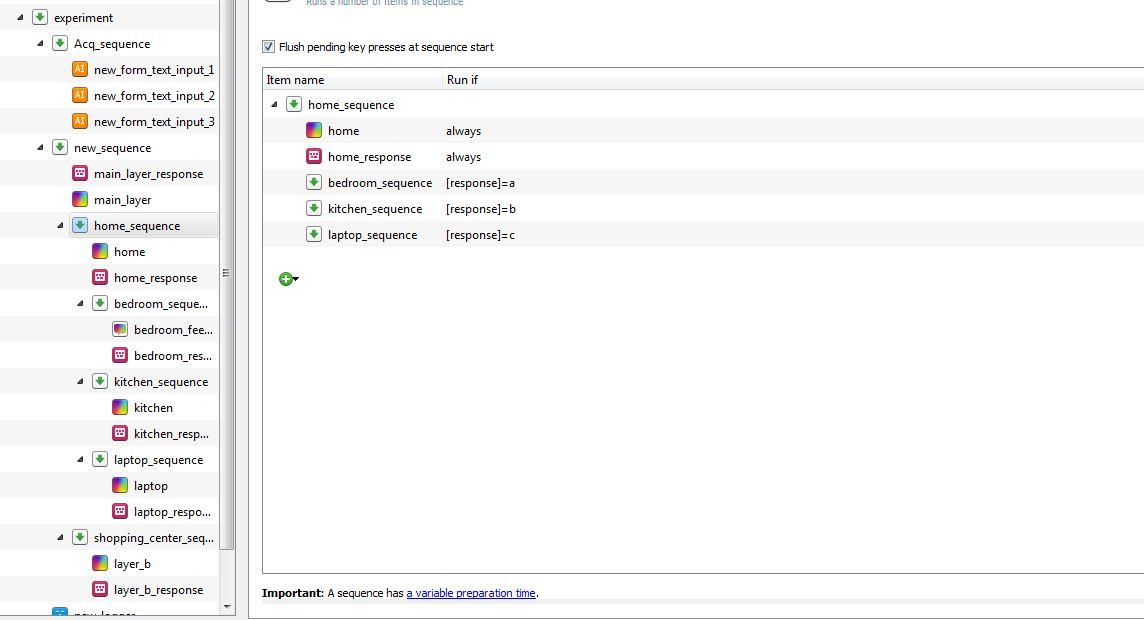The height and width of the screenshot is (620, 1144).
Task: Click the overview tree vertical scrollbar
Action: click(x=227, y=274)
